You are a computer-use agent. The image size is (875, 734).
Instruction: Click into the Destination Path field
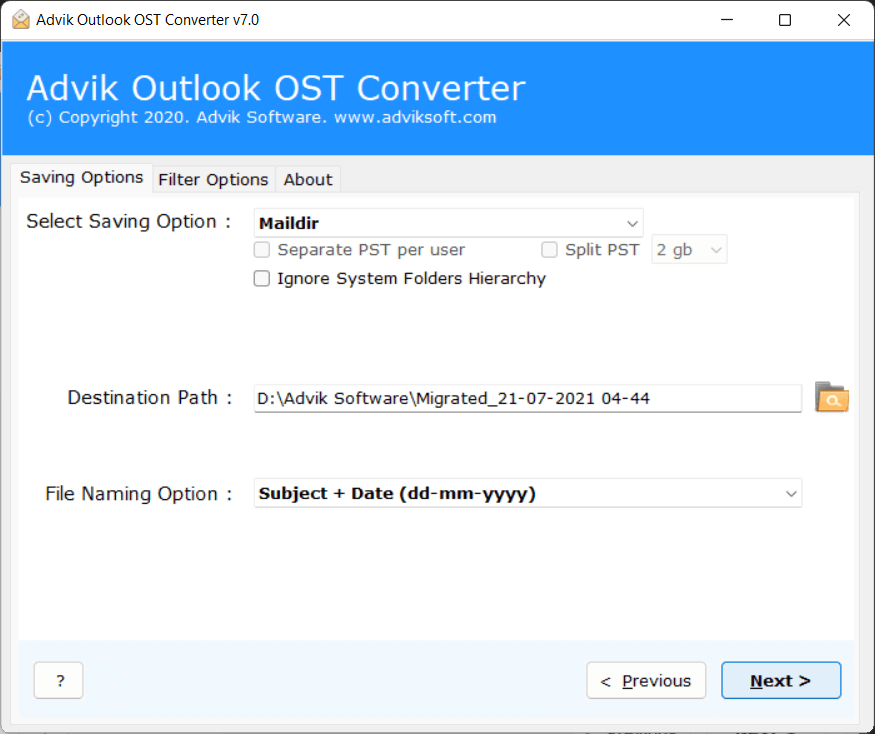[528, 399]
